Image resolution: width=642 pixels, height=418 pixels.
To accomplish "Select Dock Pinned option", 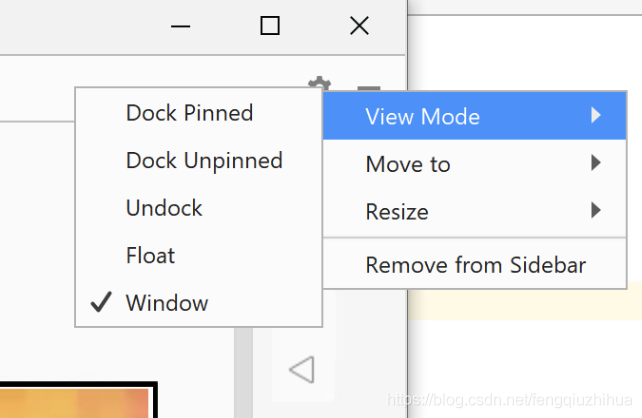I will (x=189, y=113).
